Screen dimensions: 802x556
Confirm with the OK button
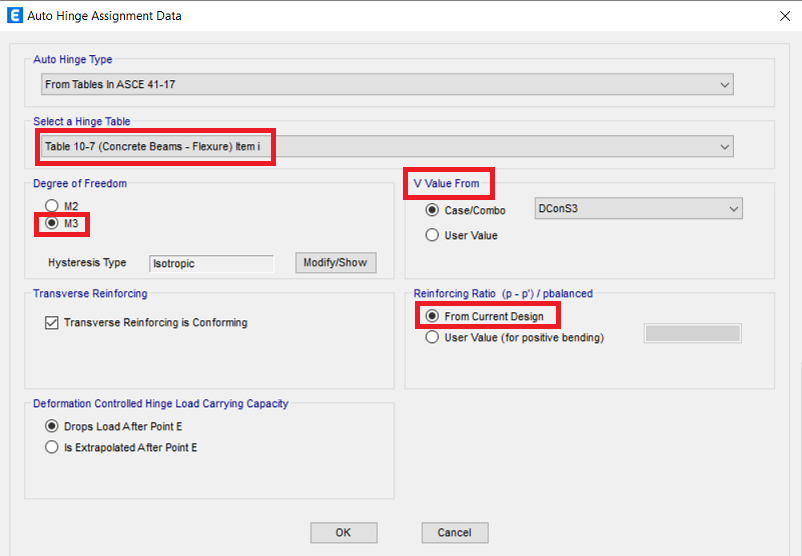click(x=343, y=533)
